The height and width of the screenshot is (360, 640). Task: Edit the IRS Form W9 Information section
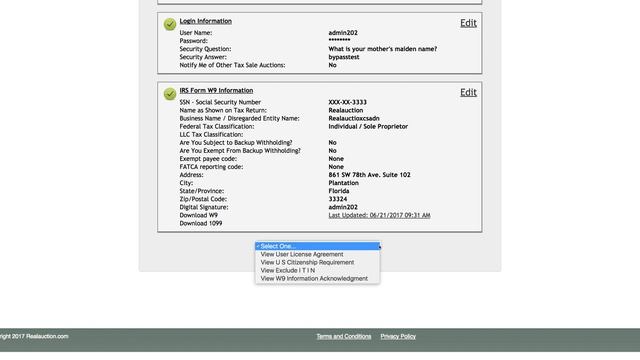468,93
